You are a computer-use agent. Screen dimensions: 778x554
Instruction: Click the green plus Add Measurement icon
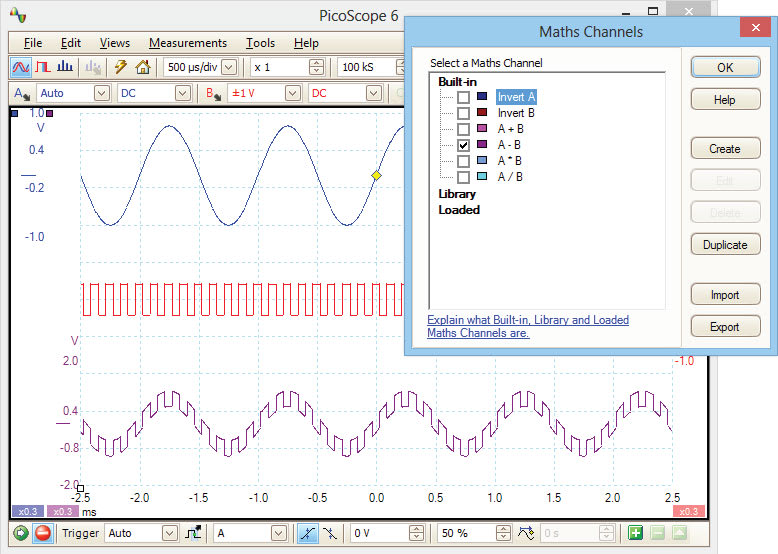click(x=636, y=533)
